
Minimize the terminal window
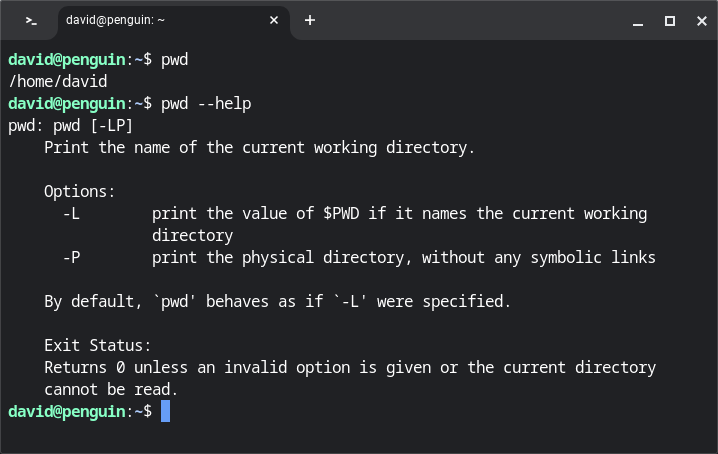click(x=636, y=20)
